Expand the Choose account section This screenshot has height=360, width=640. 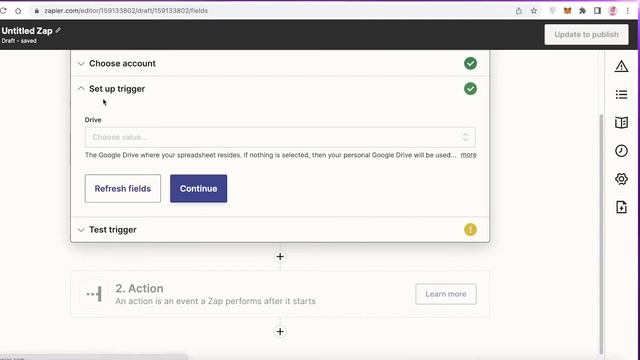[280, 63]
